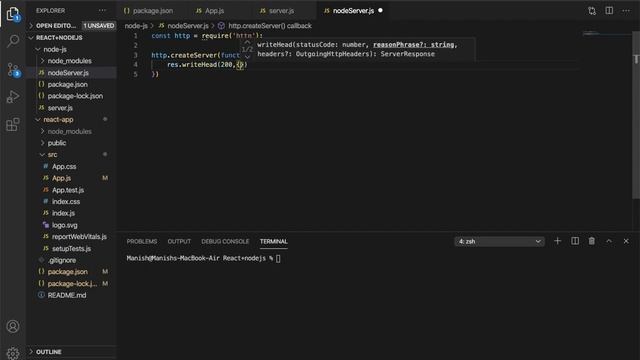This screenshot has height=360, width=640.
Task: Split the editor to the right
Action: [609, 11]
